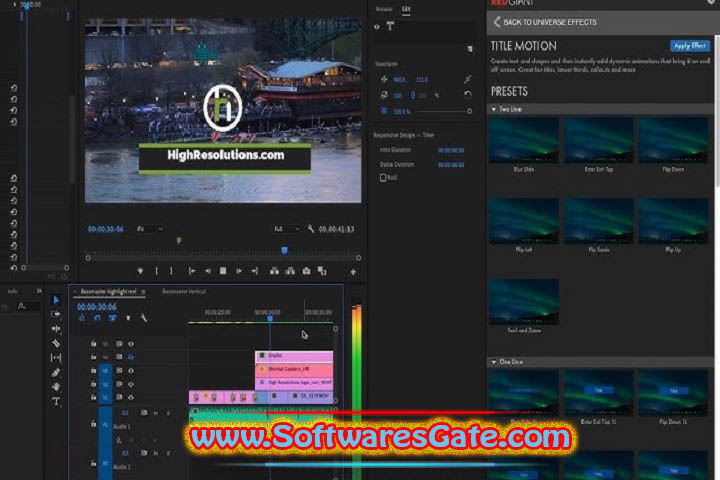This screenshot has width=720, height=480.
Task: Open the Bassmaster highlight reel sequence tab
Action: [108, 291]
